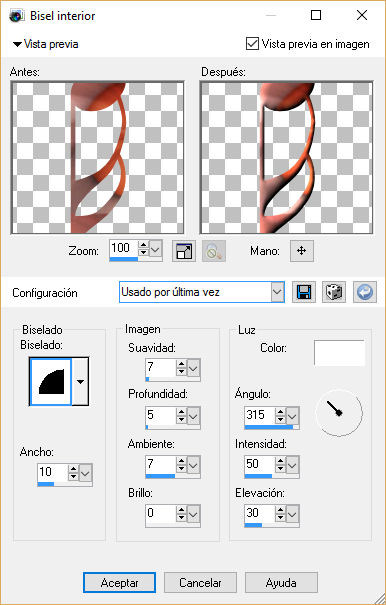The width and height of the screenshot is (386, 605).
Task: Open the Ángulo slider dropdown arrow
Action: click(x=293, y=416)
